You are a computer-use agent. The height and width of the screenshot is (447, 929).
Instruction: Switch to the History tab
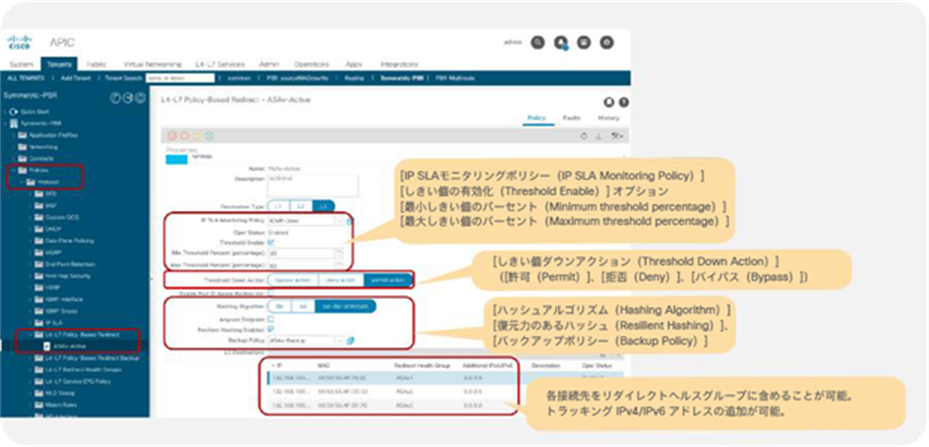tap(608, 118)
